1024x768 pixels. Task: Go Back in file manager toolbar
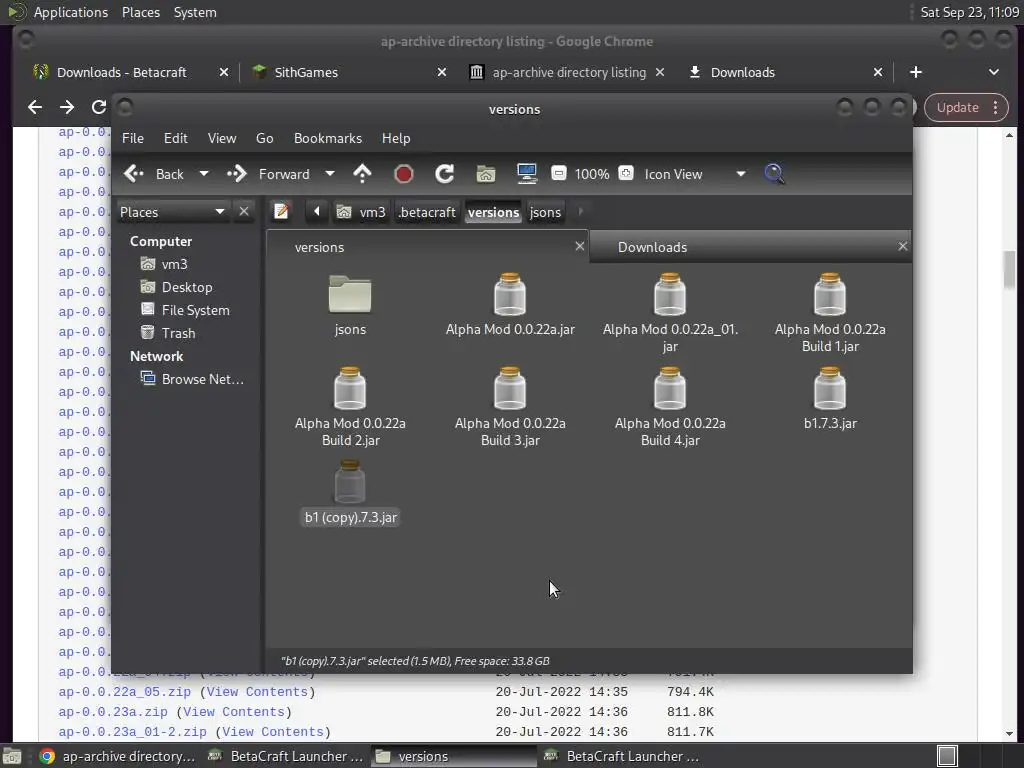click(154, 174)
